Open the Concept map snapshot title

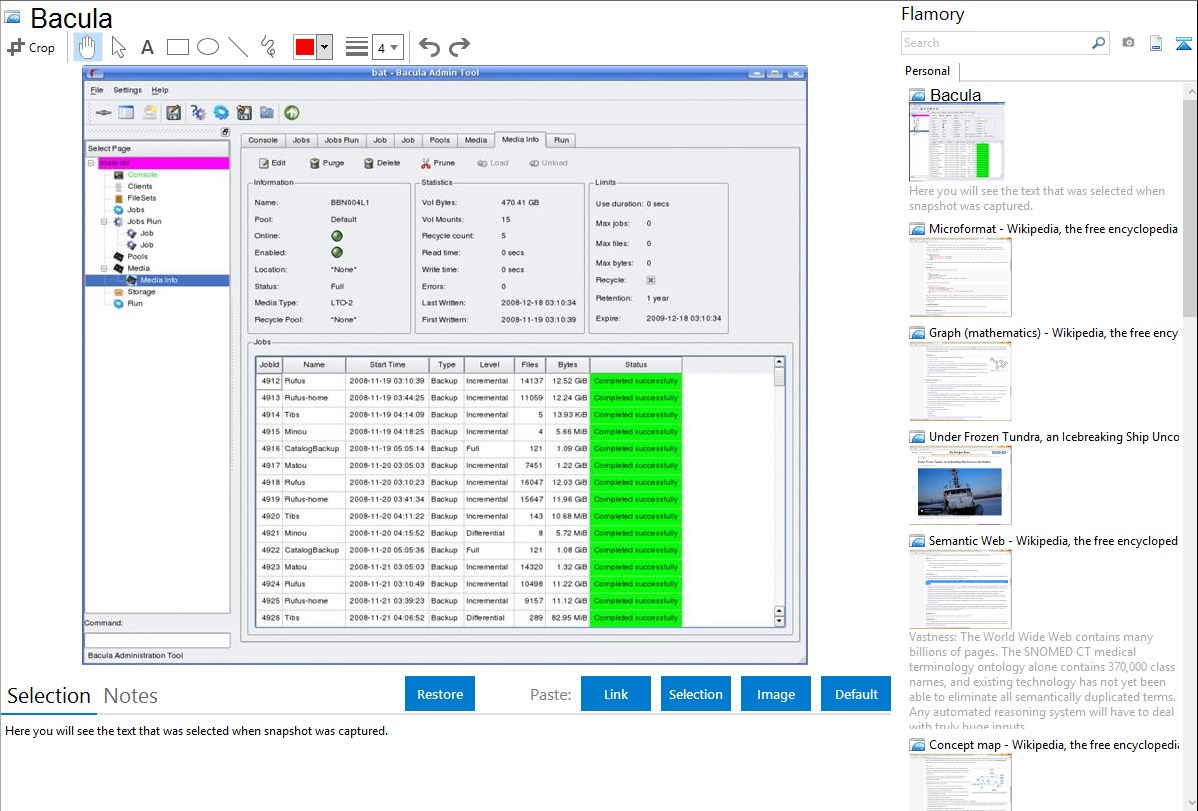pyautogui.click(x=1053, y=745)
